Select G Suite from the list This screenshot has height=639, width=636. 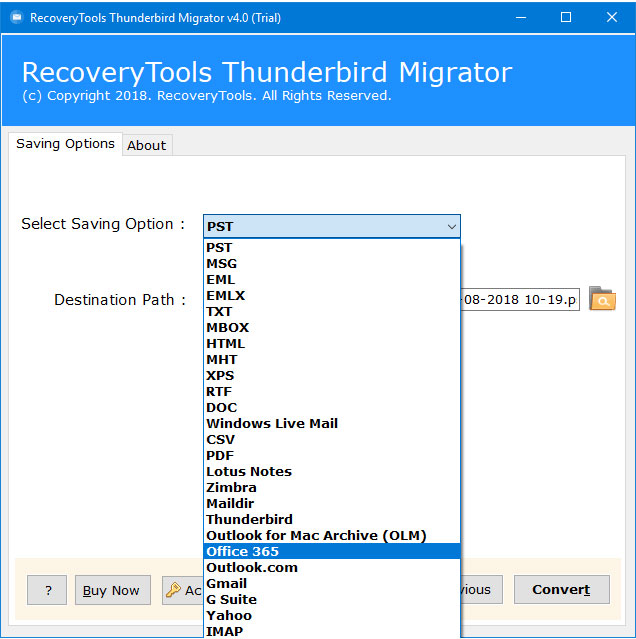(332, 599)
